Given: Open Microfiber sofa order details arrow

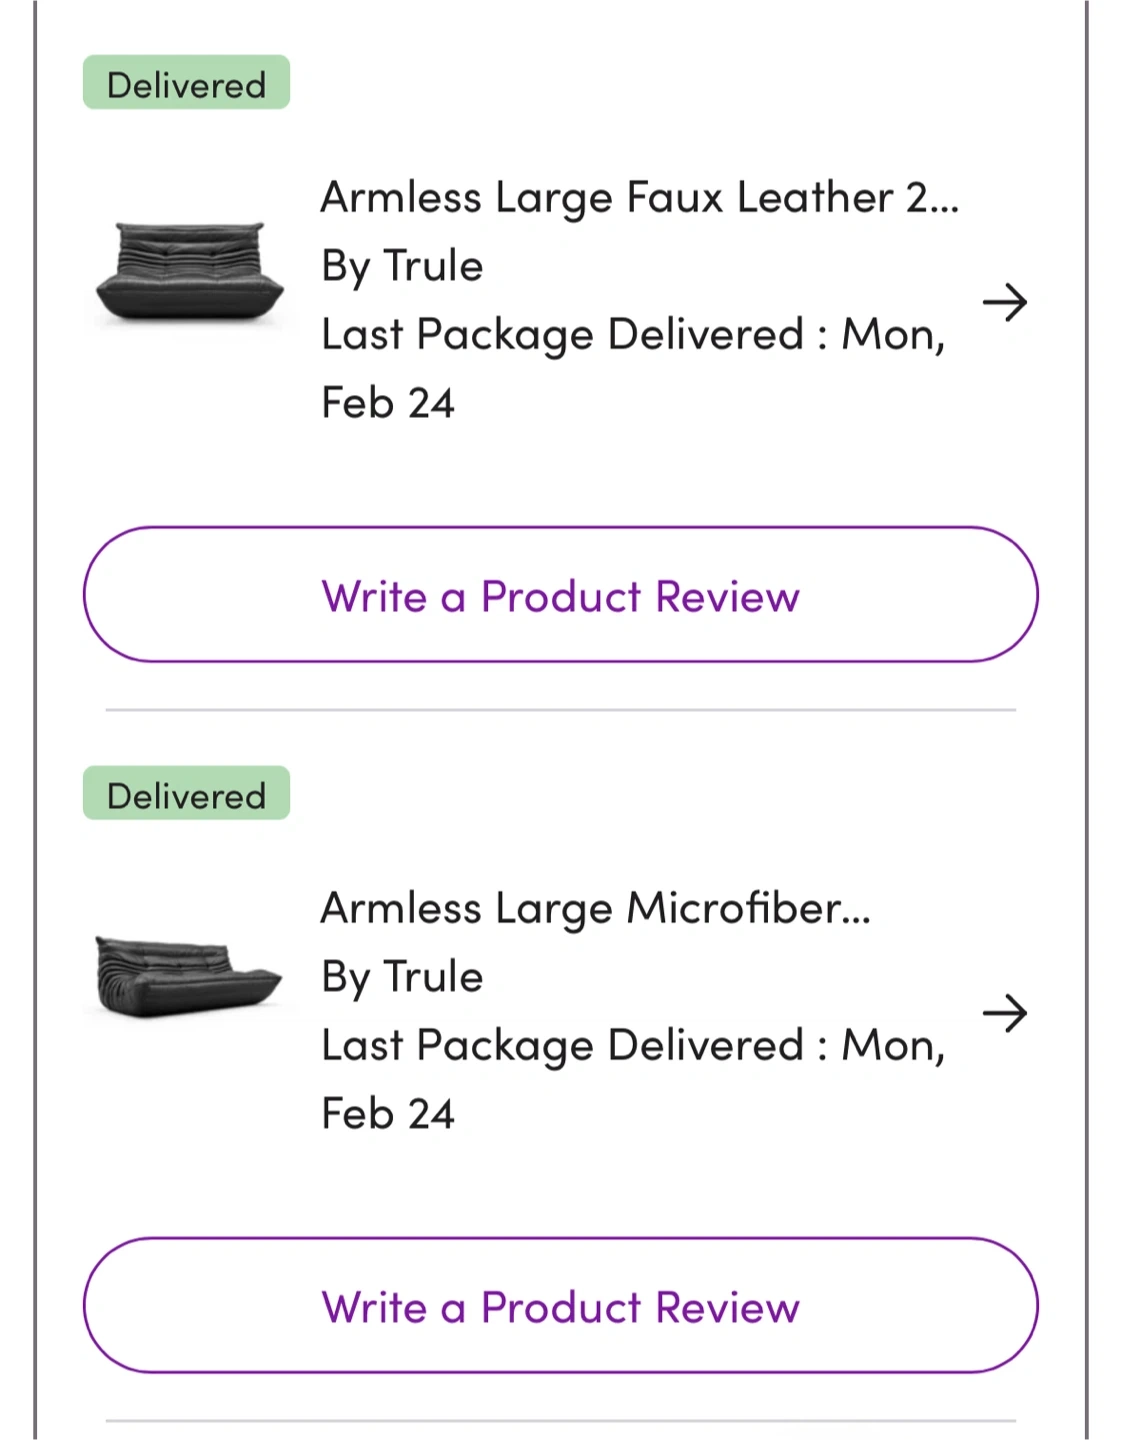Looking at the screenshot, I should [1004, 1013].
